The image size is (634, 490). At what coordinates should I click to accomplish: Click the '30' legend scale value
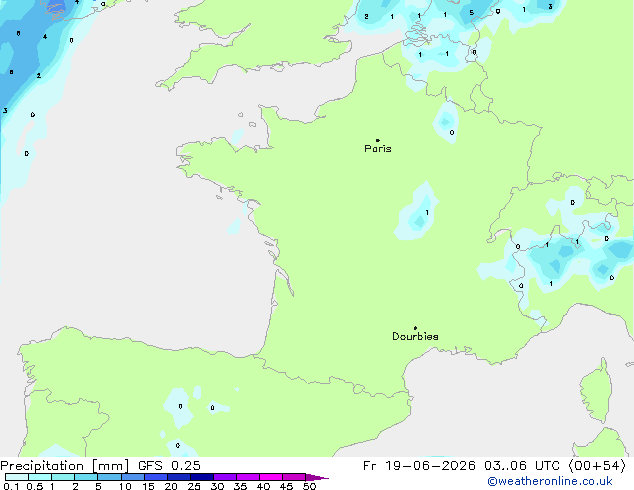point(217,486)
